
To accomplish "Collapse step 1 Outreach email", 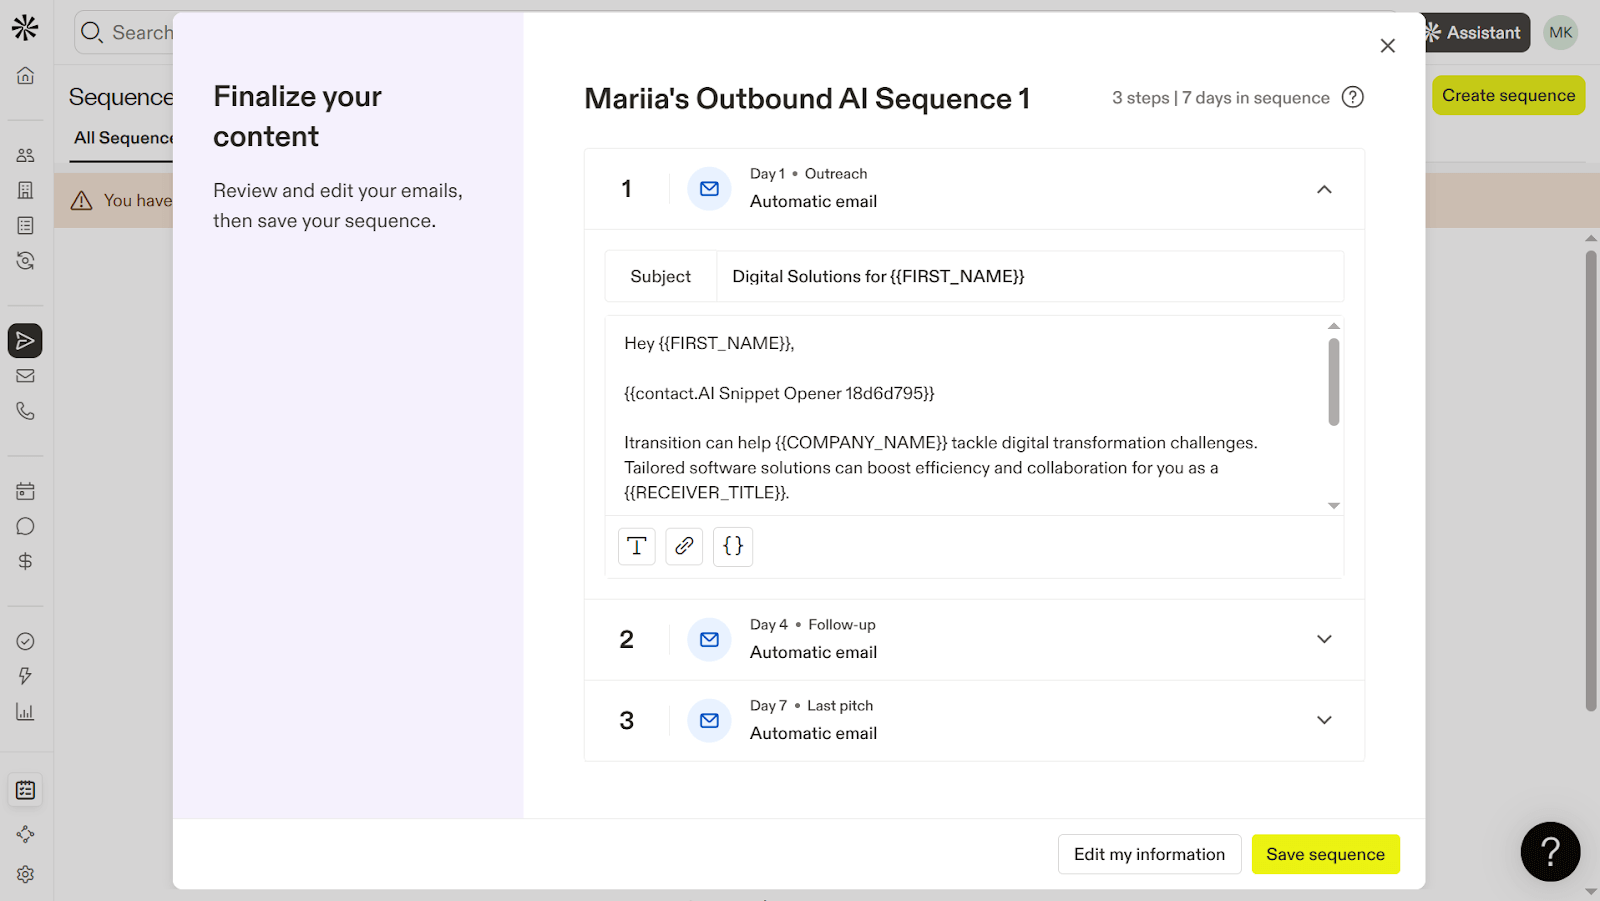I will pyautogui.click(x=1324, y=189).
